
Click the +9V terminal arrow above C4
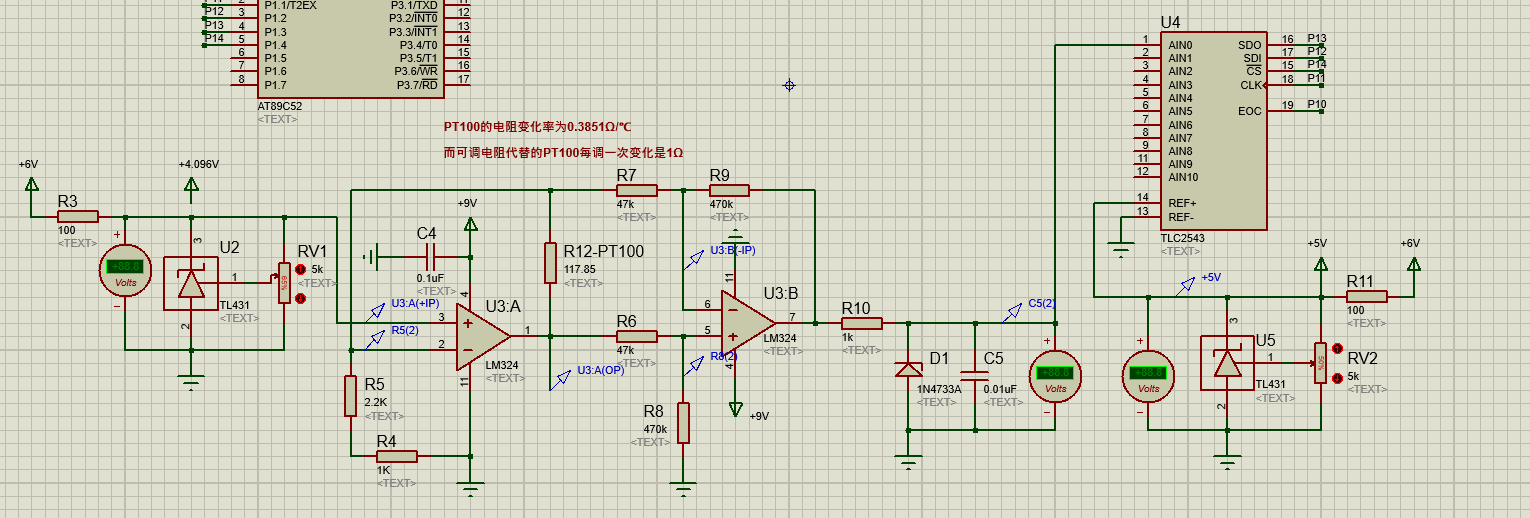[x=469, y=223]
